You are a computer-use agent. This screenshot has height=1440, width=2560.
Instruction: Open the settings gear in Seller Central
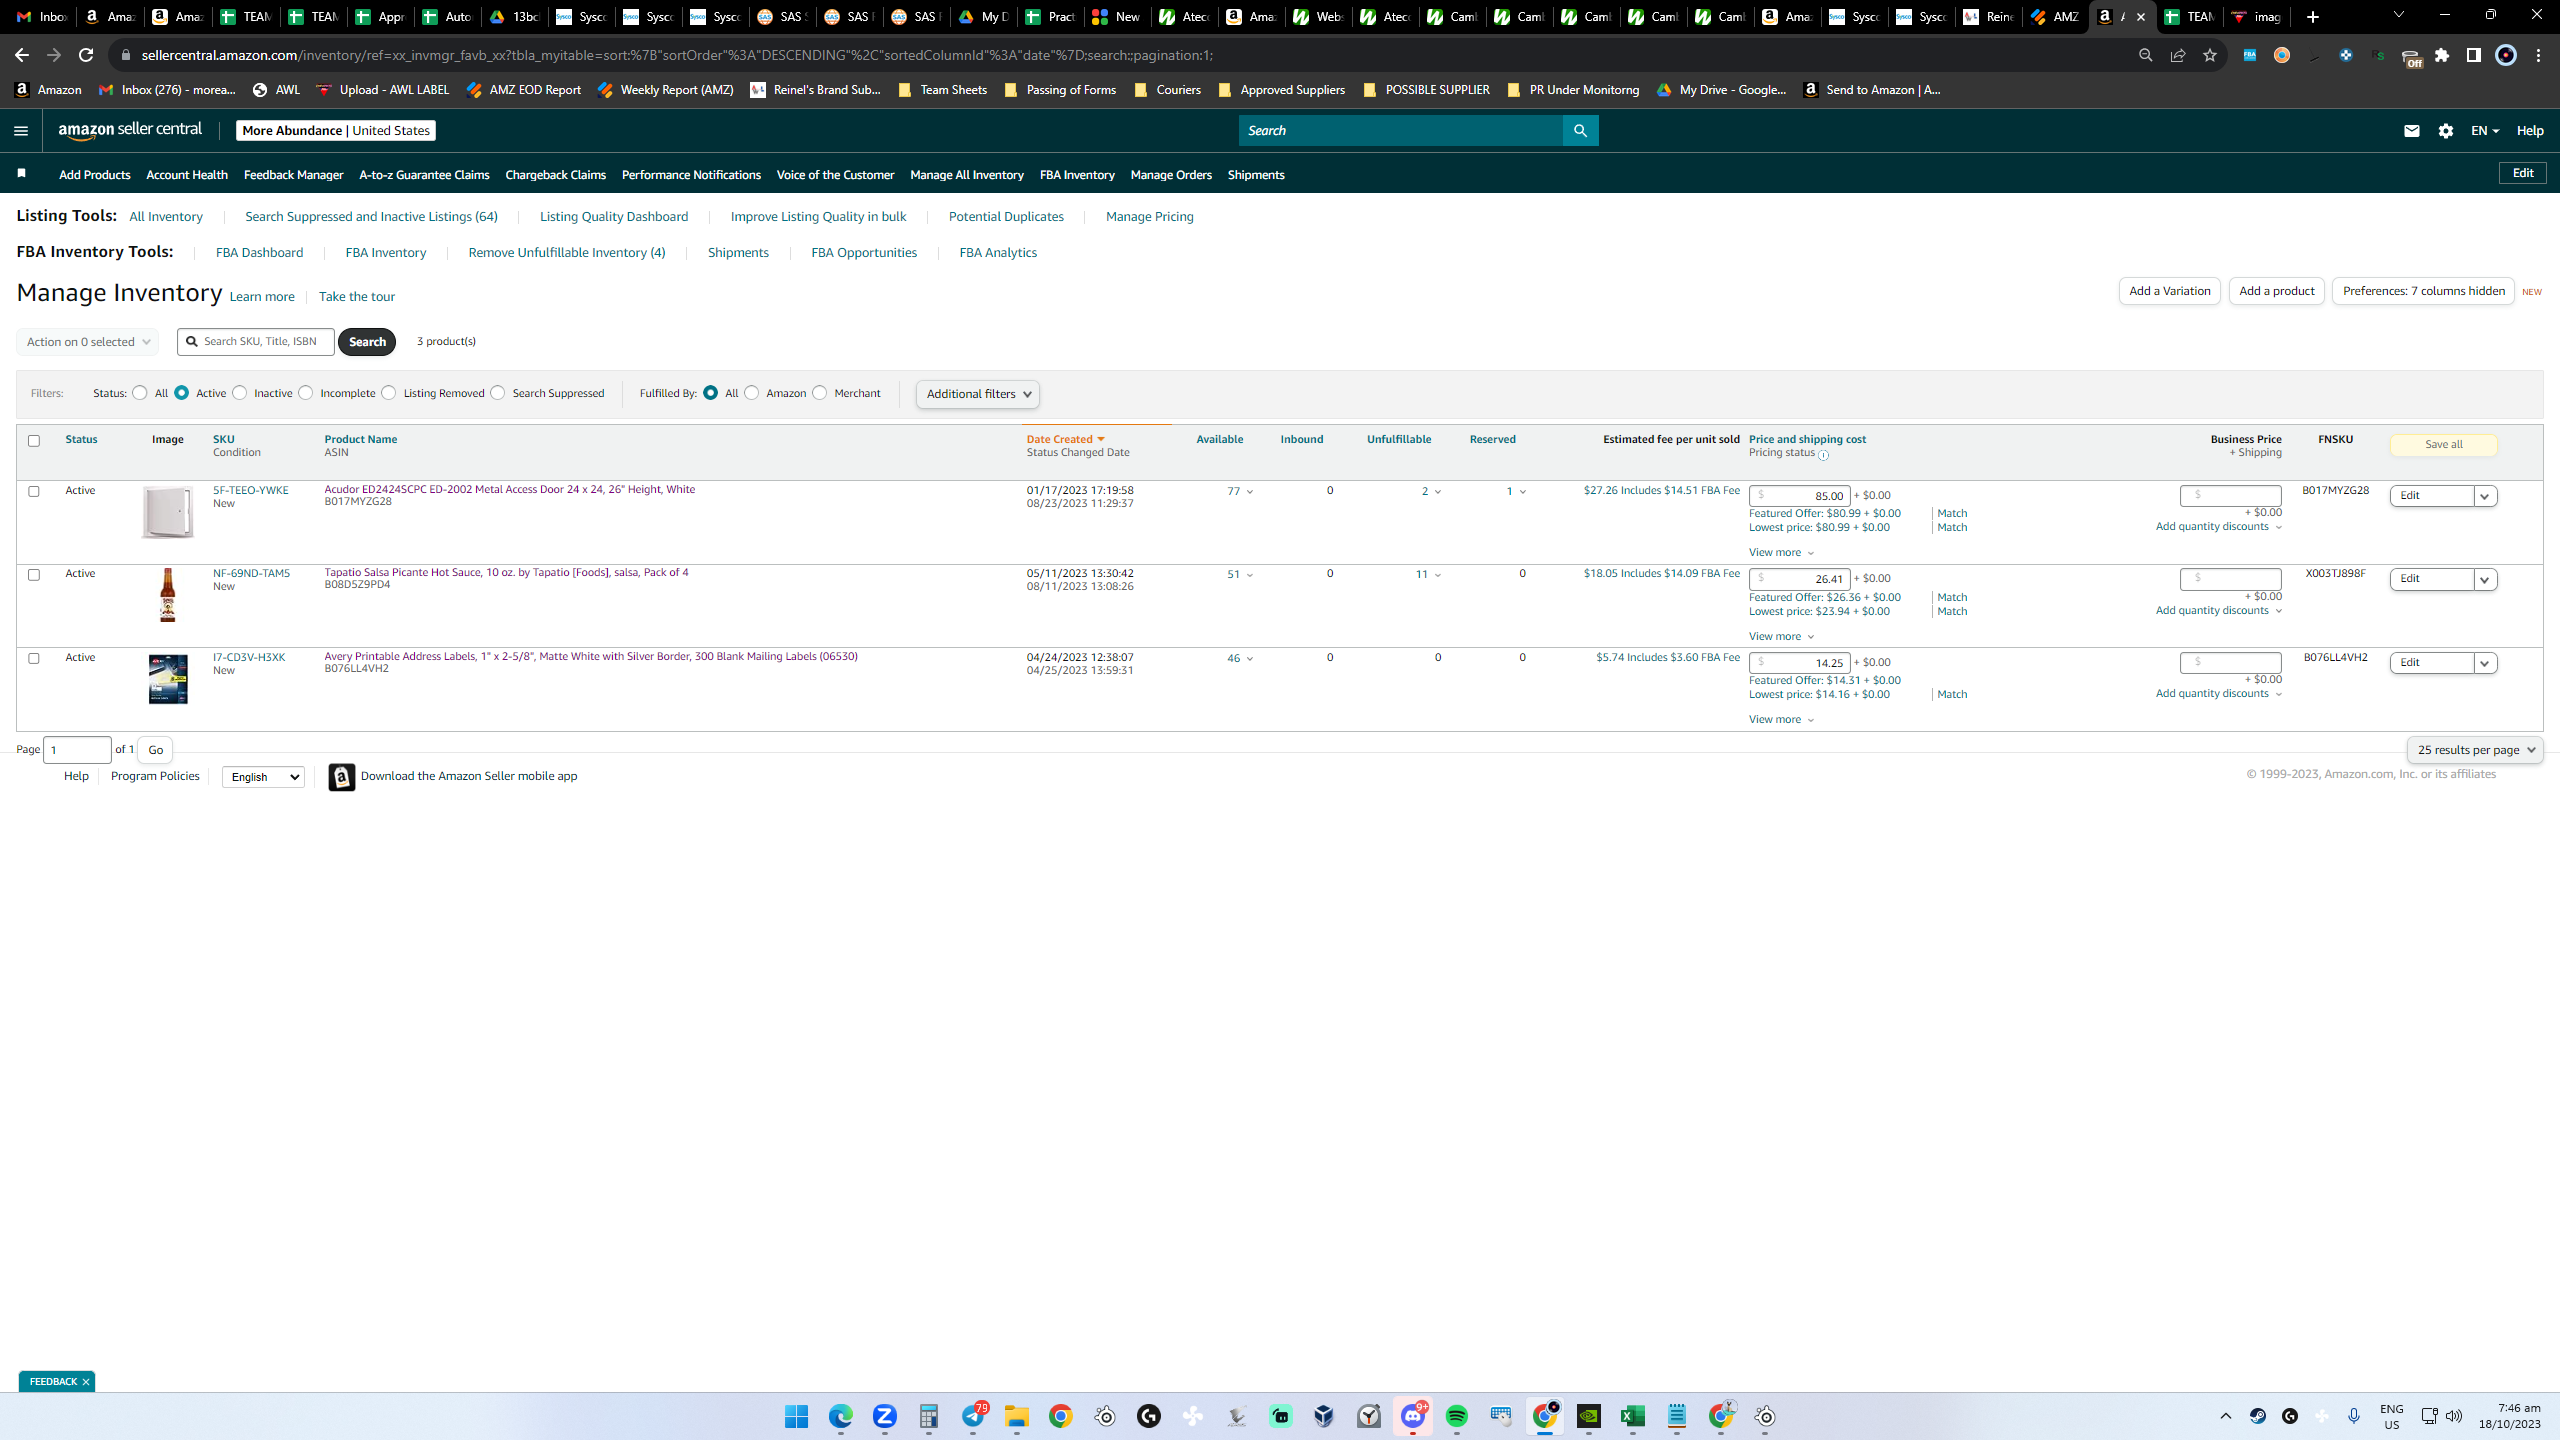tap(2446, 131)
